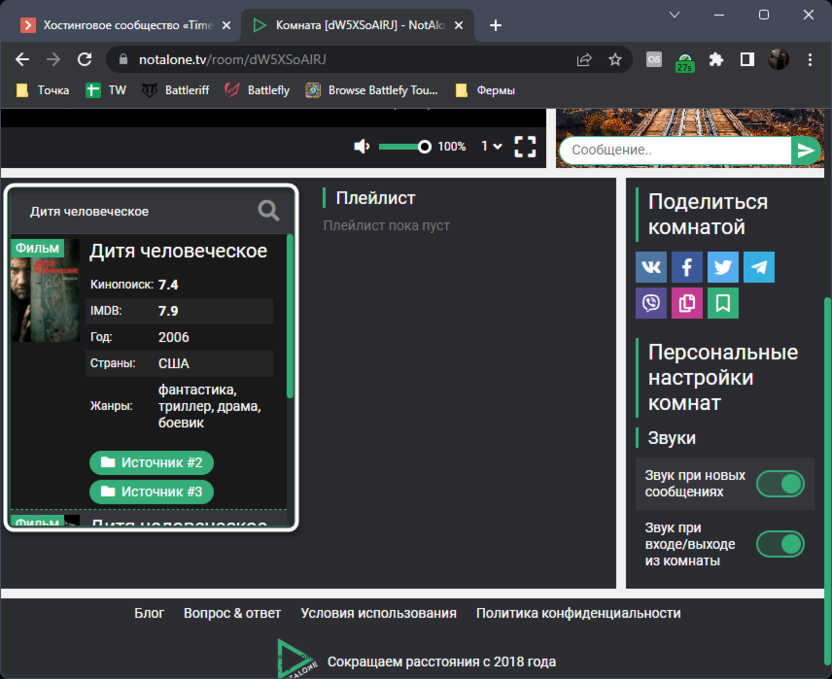Share room via Telegram icon
This screenshot has height=679, width=832.
[x=759, y=267]
